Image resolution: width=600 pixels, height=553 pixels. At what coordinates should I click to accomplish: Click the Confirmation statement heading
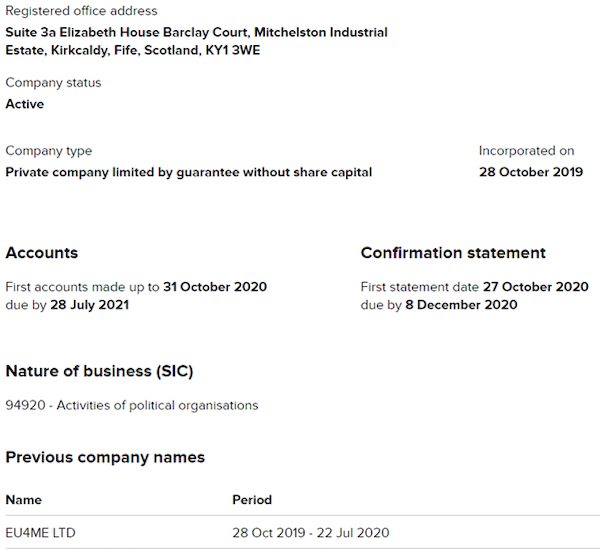click(453, 253)
